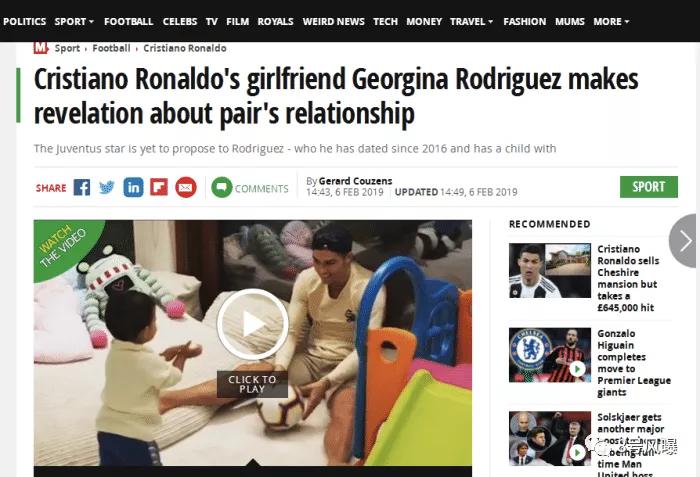This screenshot has height=477, width=700.
Task: Share article on Facebook icon
Action: click(x=82, y=188)
